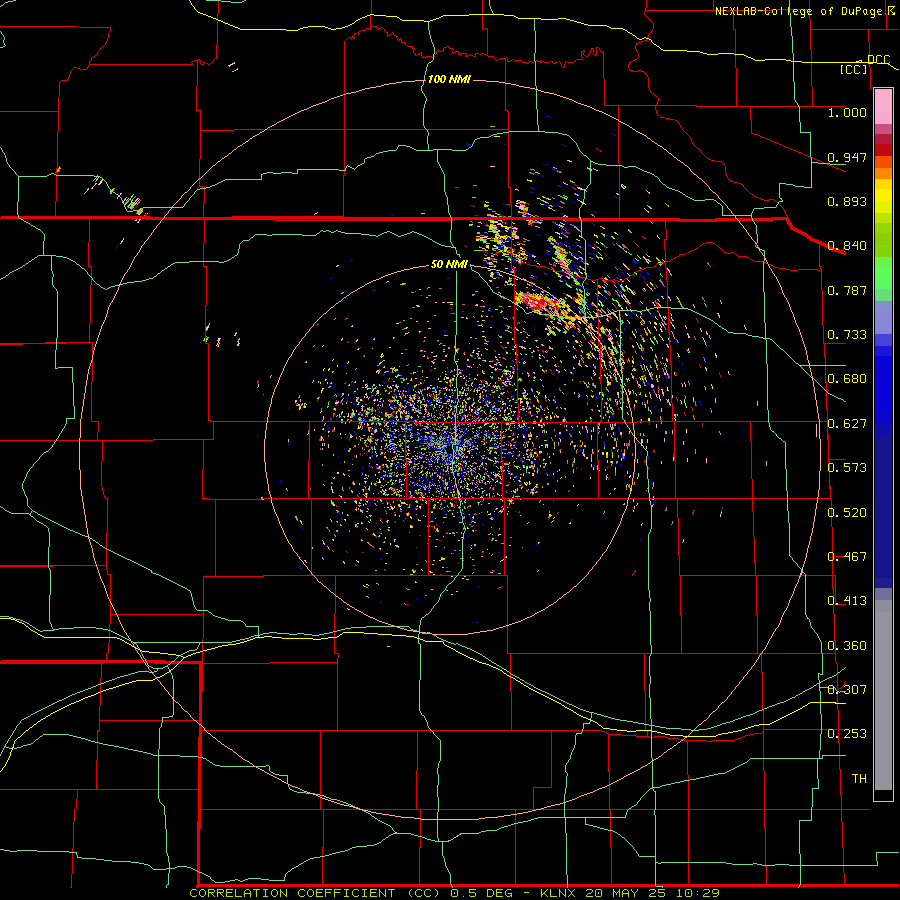This screenshot has width=900, height=900.
Task: Click the 0.253 legend value
Action: (847, 734)
